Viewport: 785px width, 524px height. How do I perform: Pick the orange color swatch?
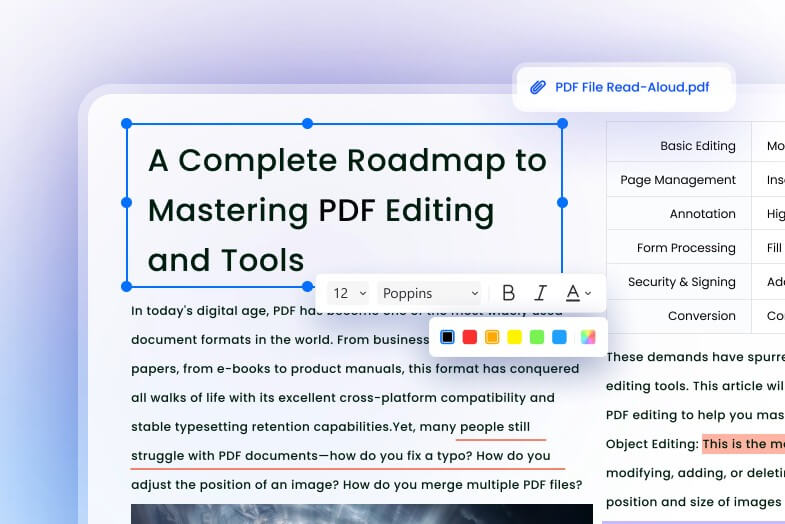(492, 337)
